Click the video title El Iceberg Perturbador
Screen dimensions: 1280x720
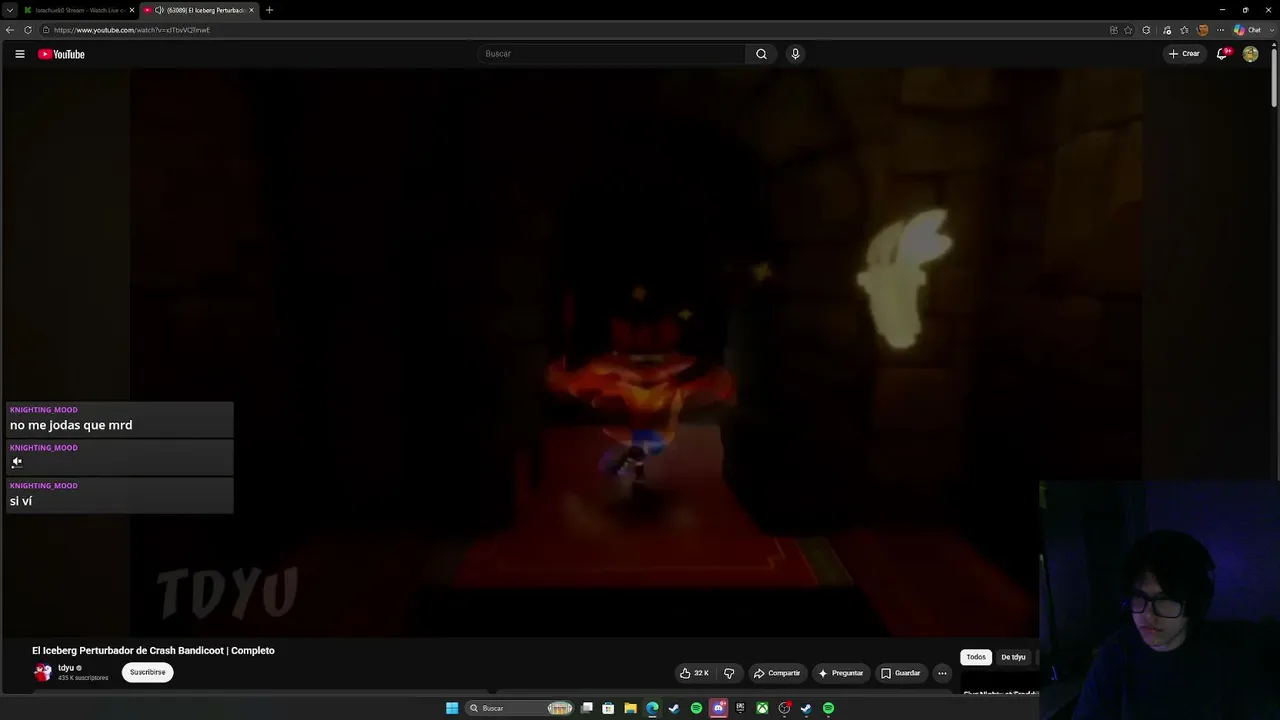(x=153, y=651)
